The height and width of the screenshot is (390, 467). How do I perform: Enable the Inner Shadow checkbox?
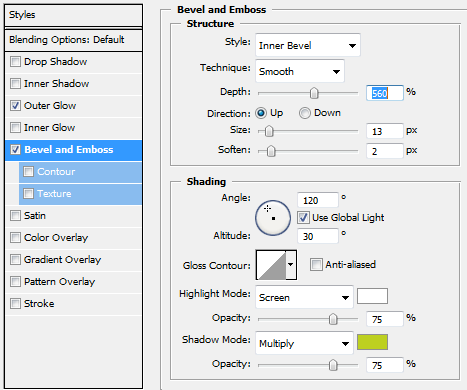(x=15, y=84)
